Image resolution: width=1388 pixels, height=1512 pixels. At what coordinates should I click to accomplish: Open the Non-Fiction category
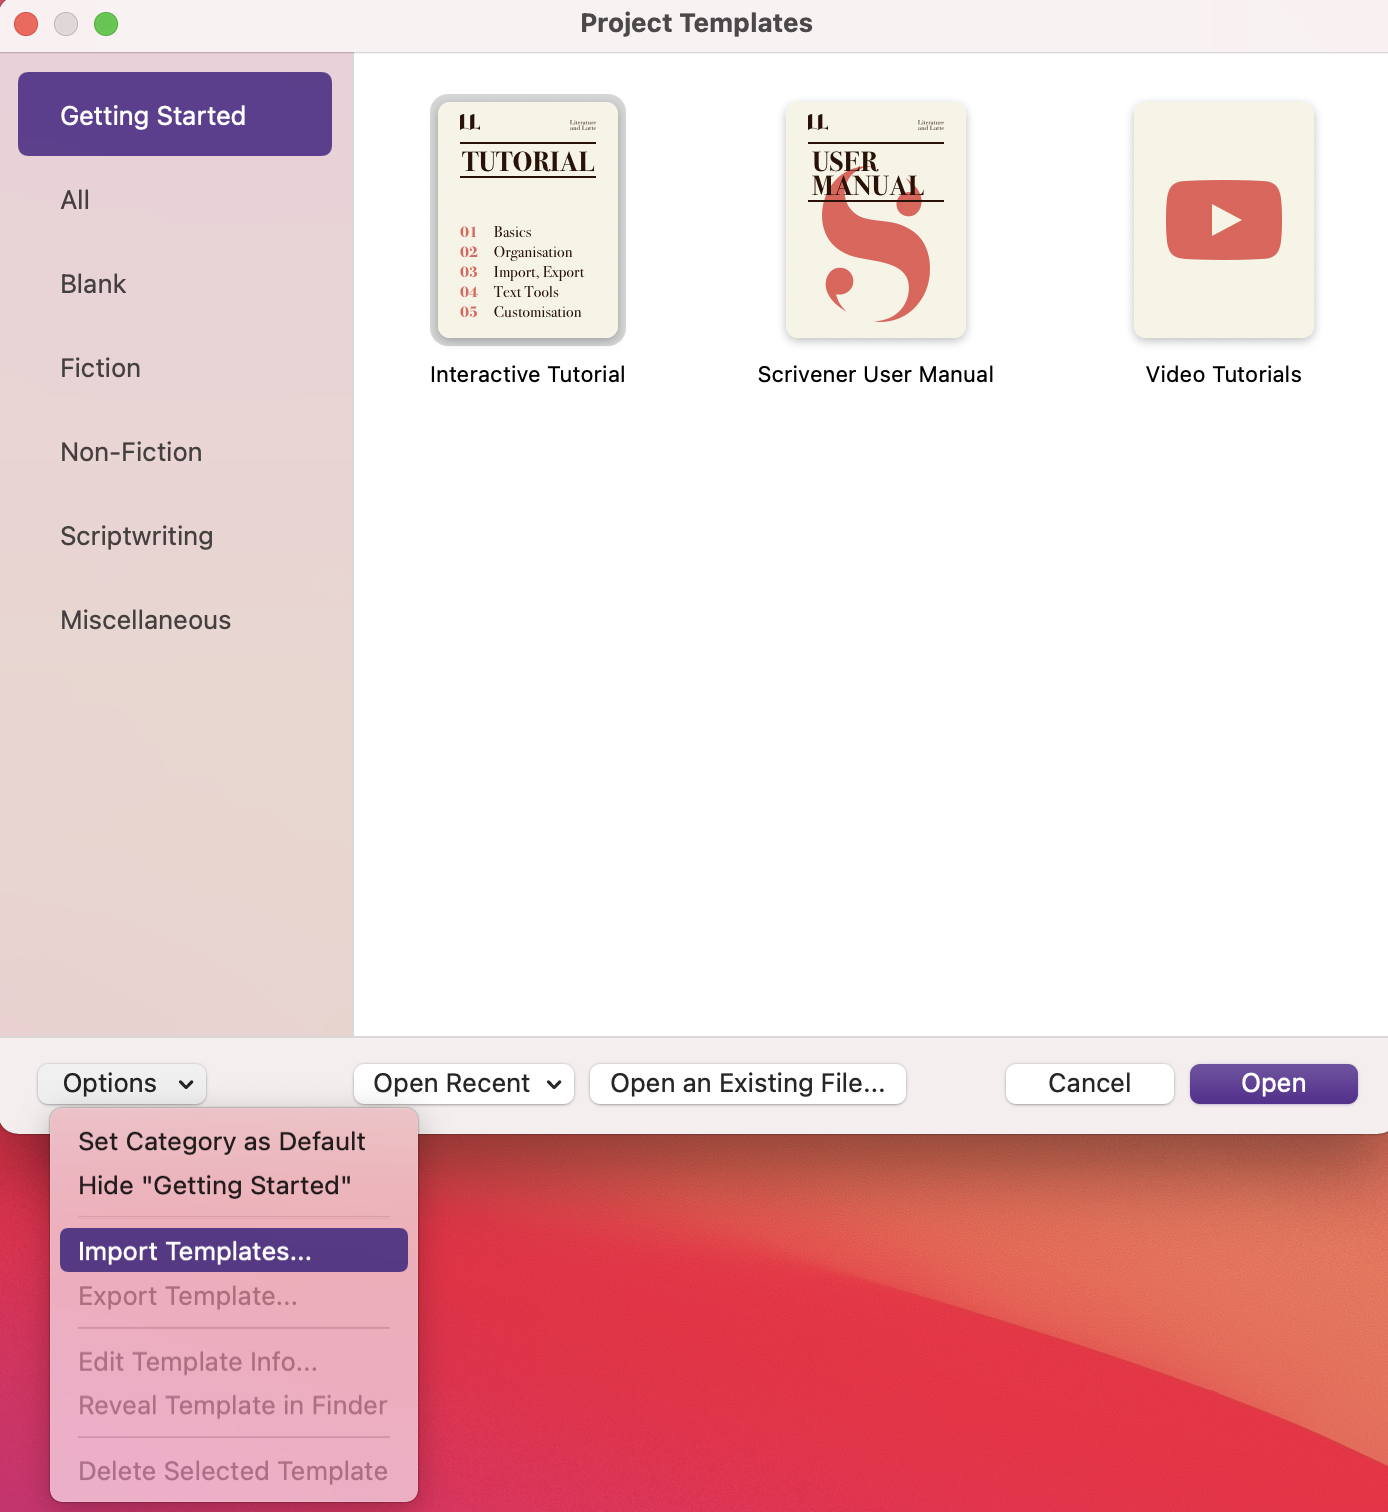175,452
